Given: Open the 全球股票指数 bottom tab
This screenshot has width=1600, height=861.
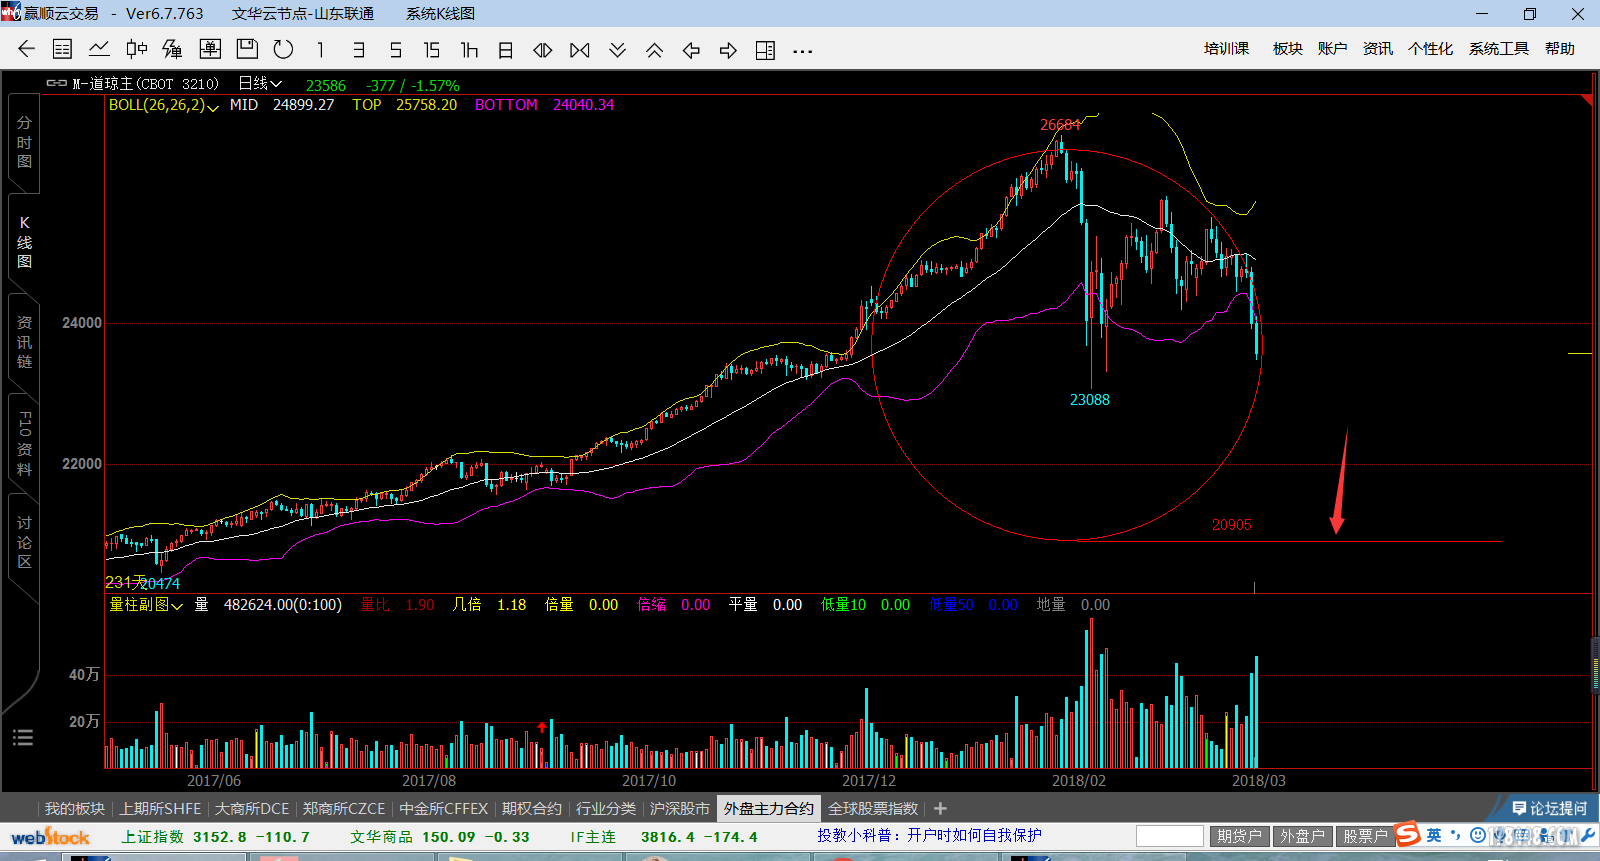Looking at the screenshot, I should (873, 808).
